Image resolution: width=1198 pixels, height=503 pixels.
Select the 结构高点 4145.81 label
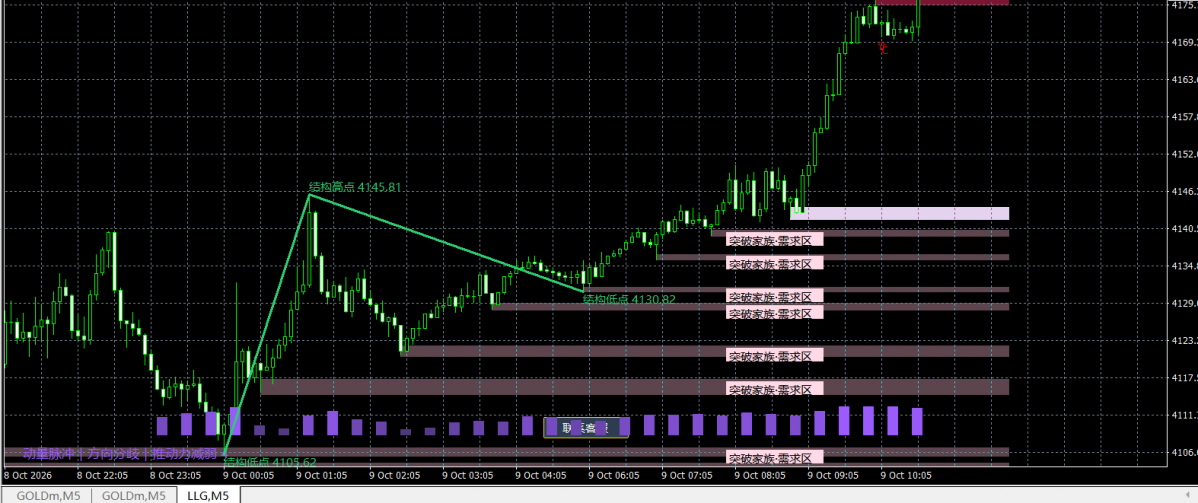355,187
